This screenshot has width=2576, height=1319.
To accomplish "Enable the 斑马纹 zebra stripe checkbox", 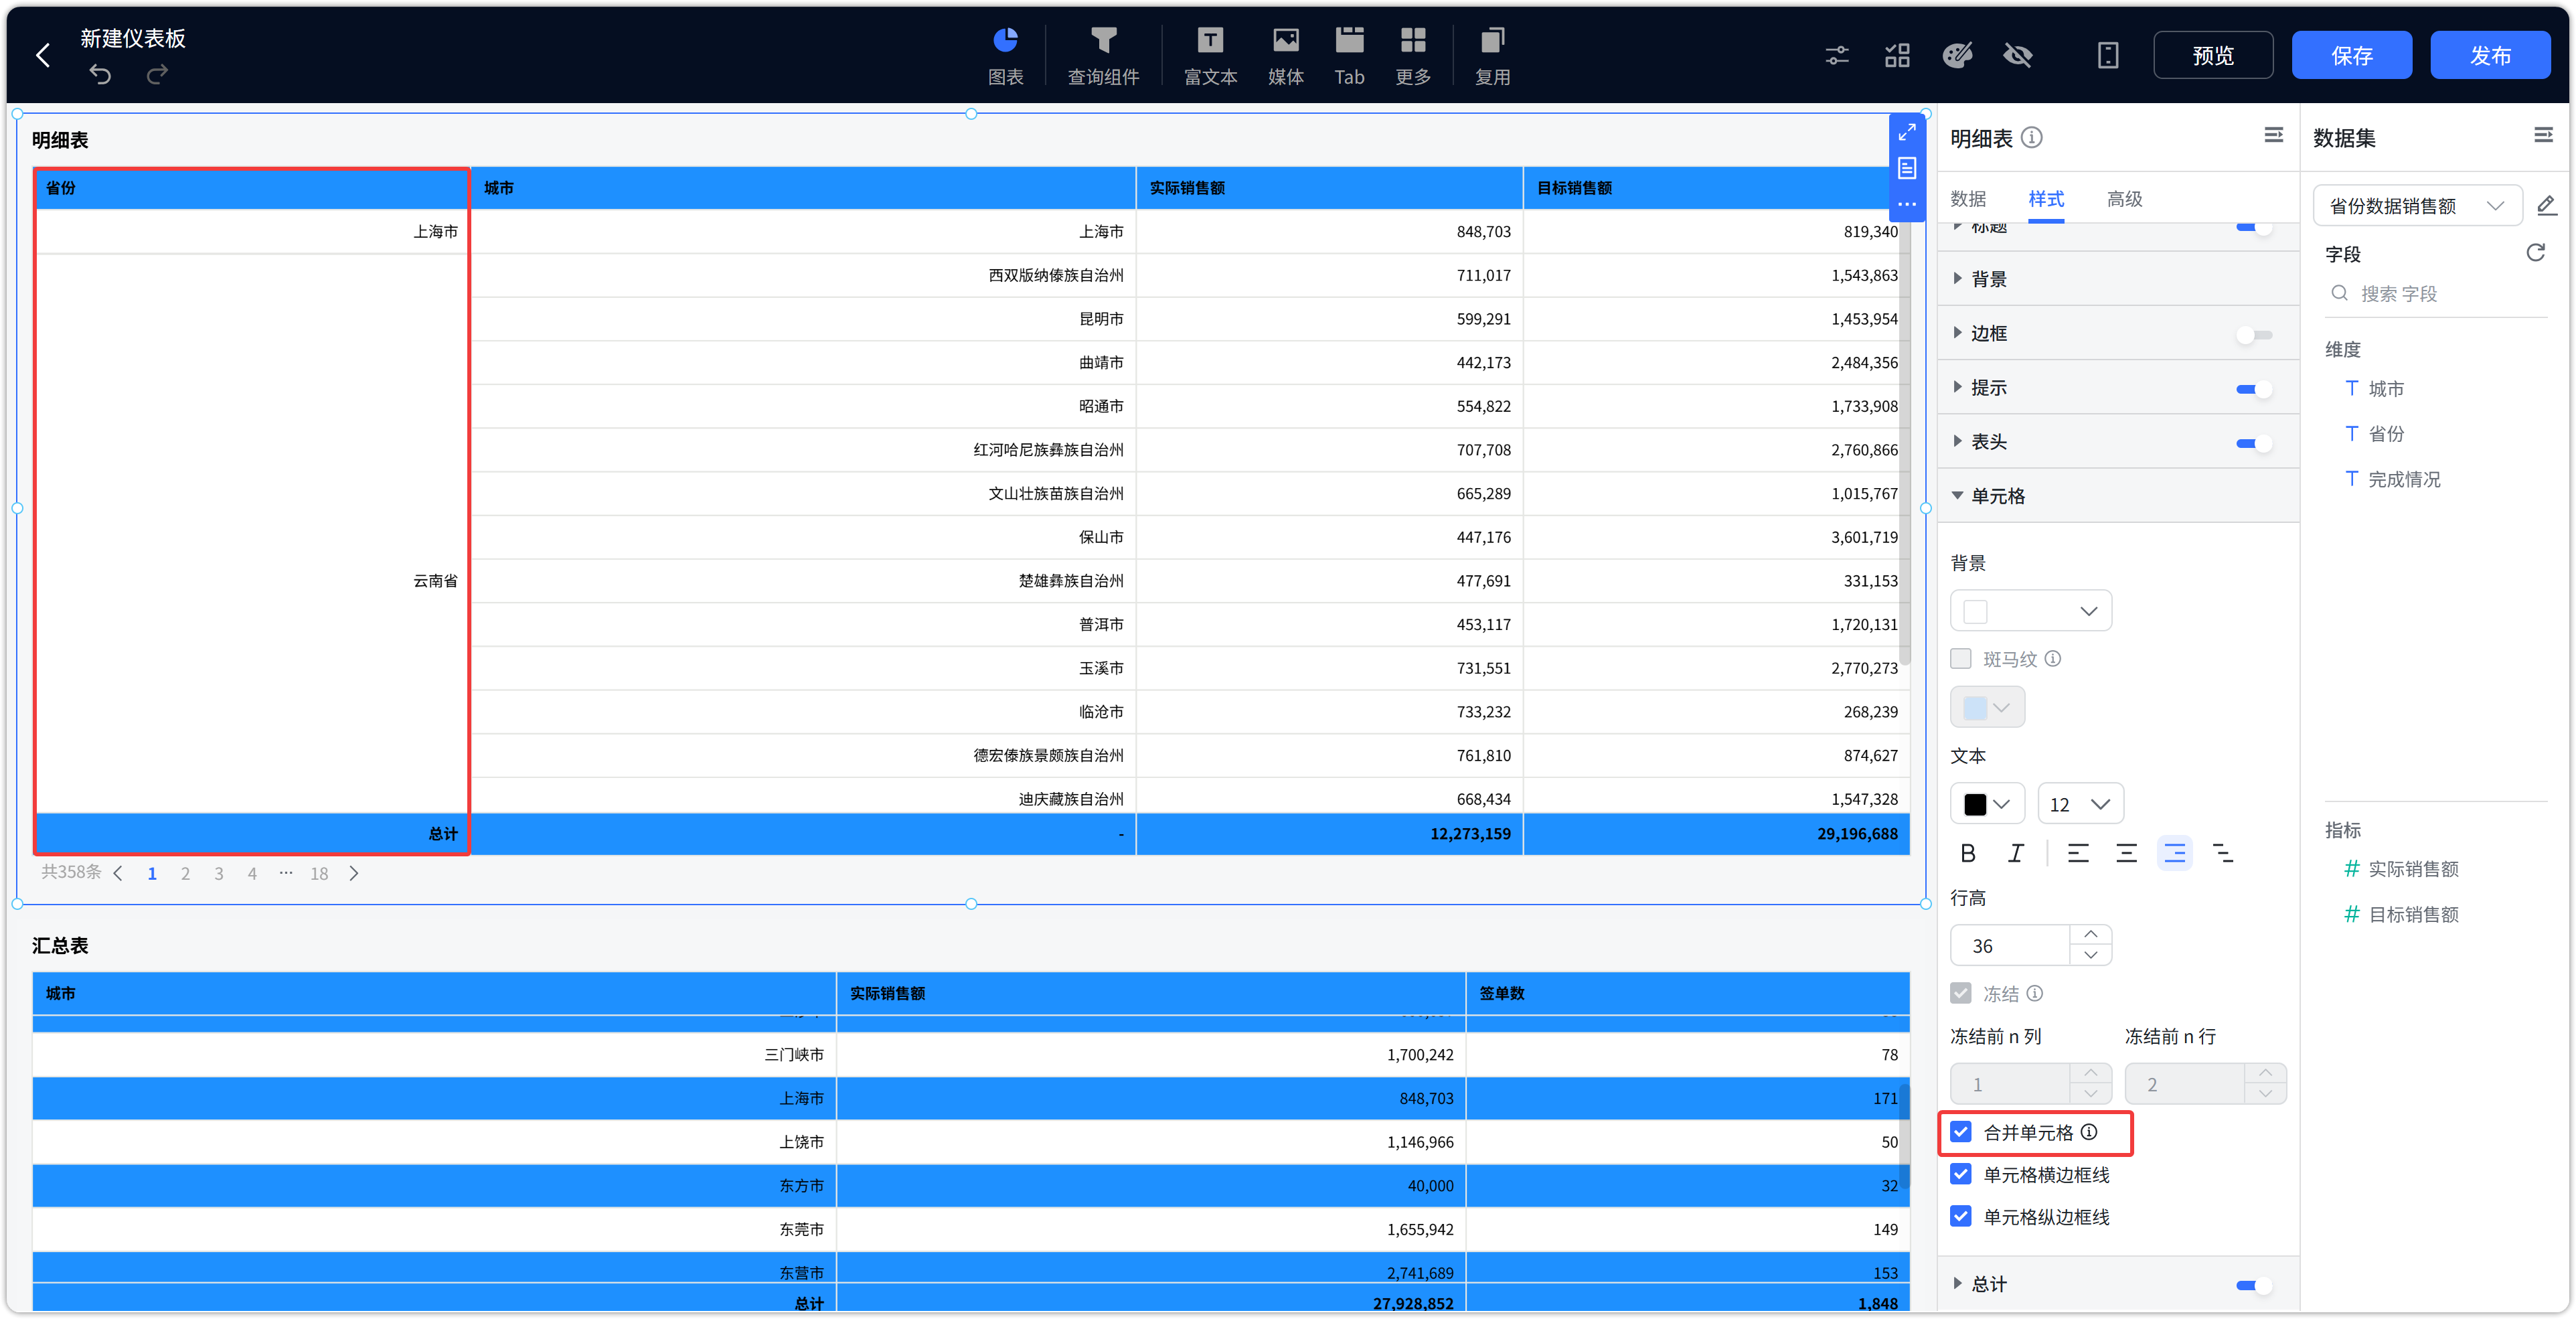I will 1961,658.
